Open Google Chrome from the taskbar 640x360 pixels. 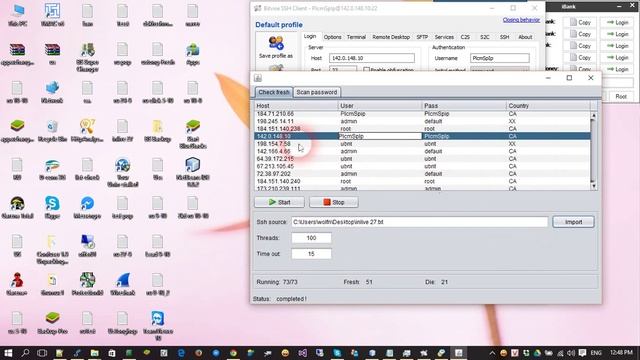coord(233,353)
